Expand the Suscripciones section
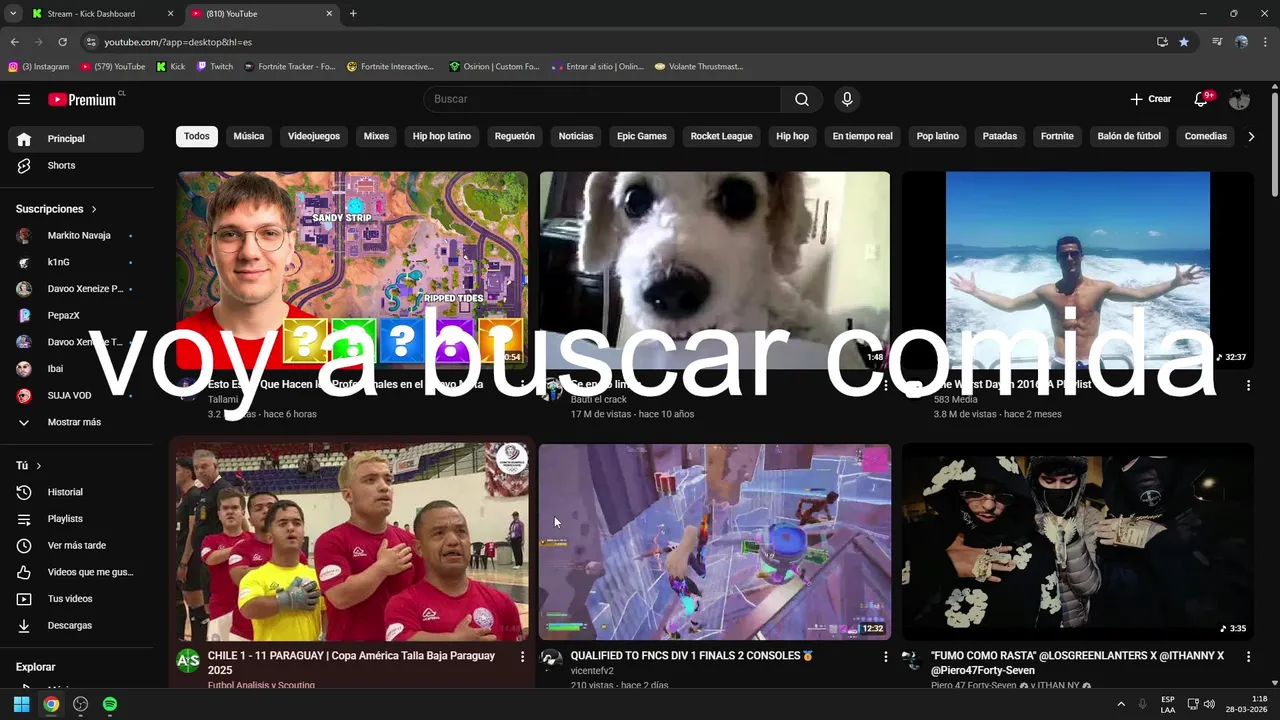This screenshot has width=1280, height=720. 57,209
